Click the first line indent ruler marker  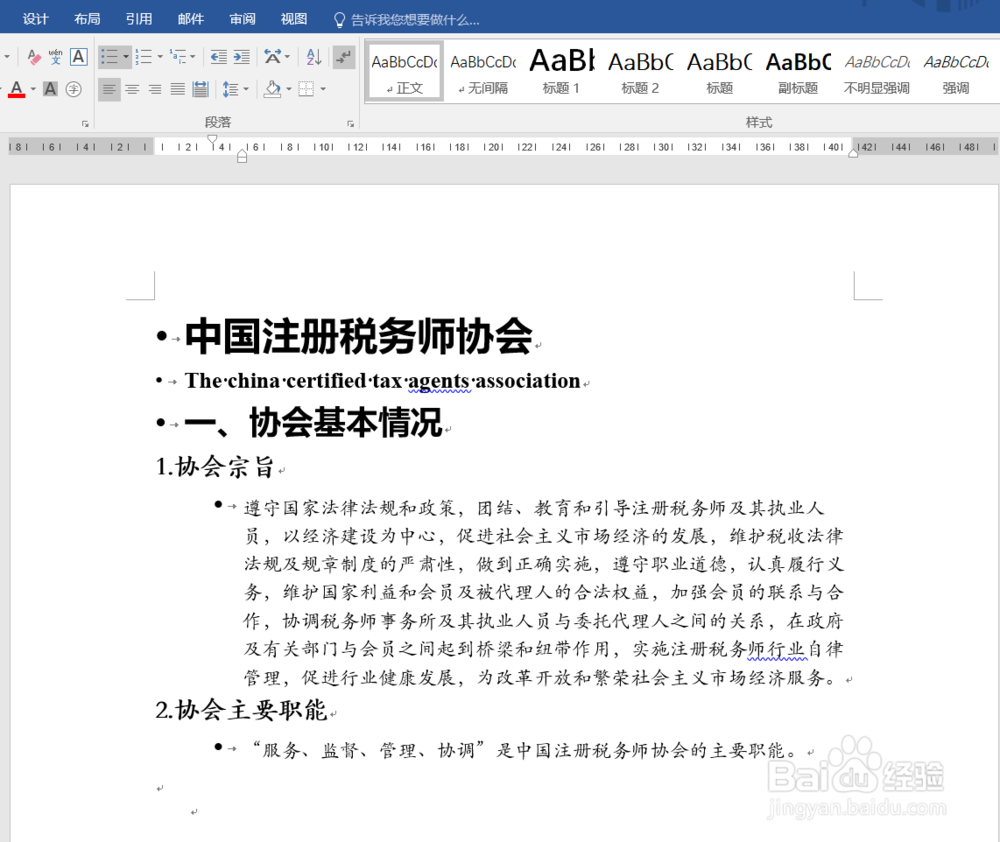click(212, 139)
